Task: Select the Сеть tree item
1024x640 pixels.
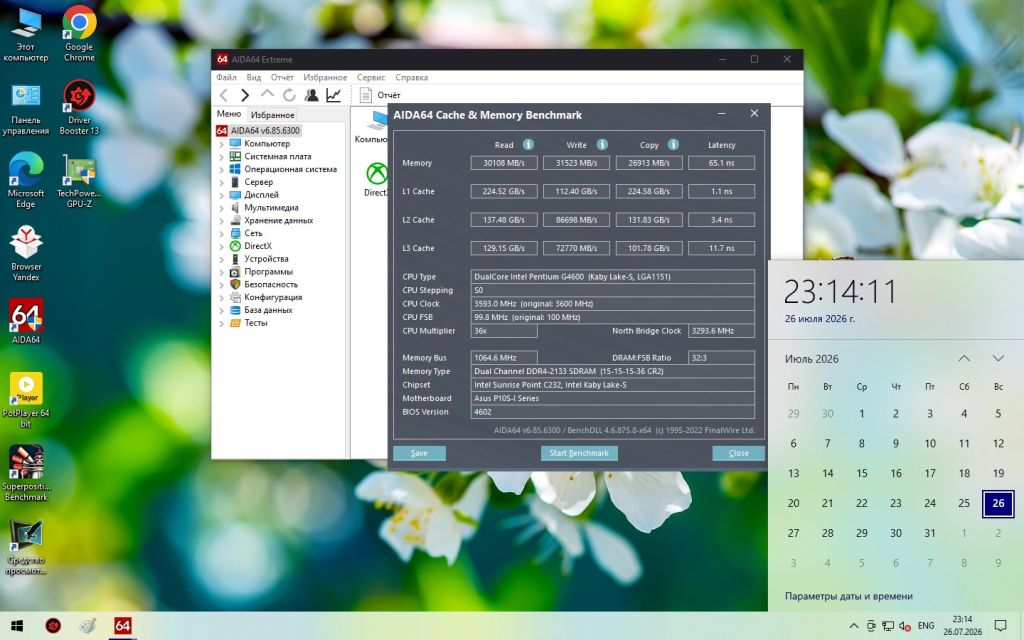Action: [253, 233]
